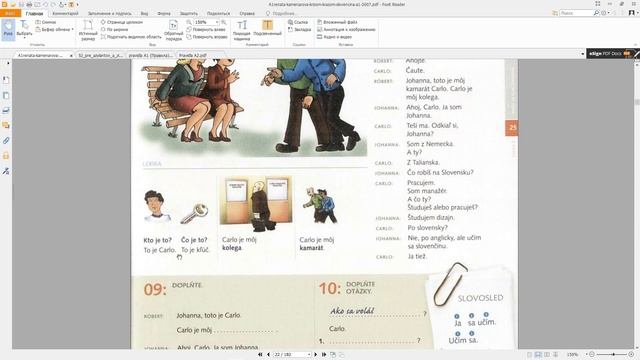This screenshot has height=360, width=640.
Task: Fit page width (По ширине)
Action: 114,29
